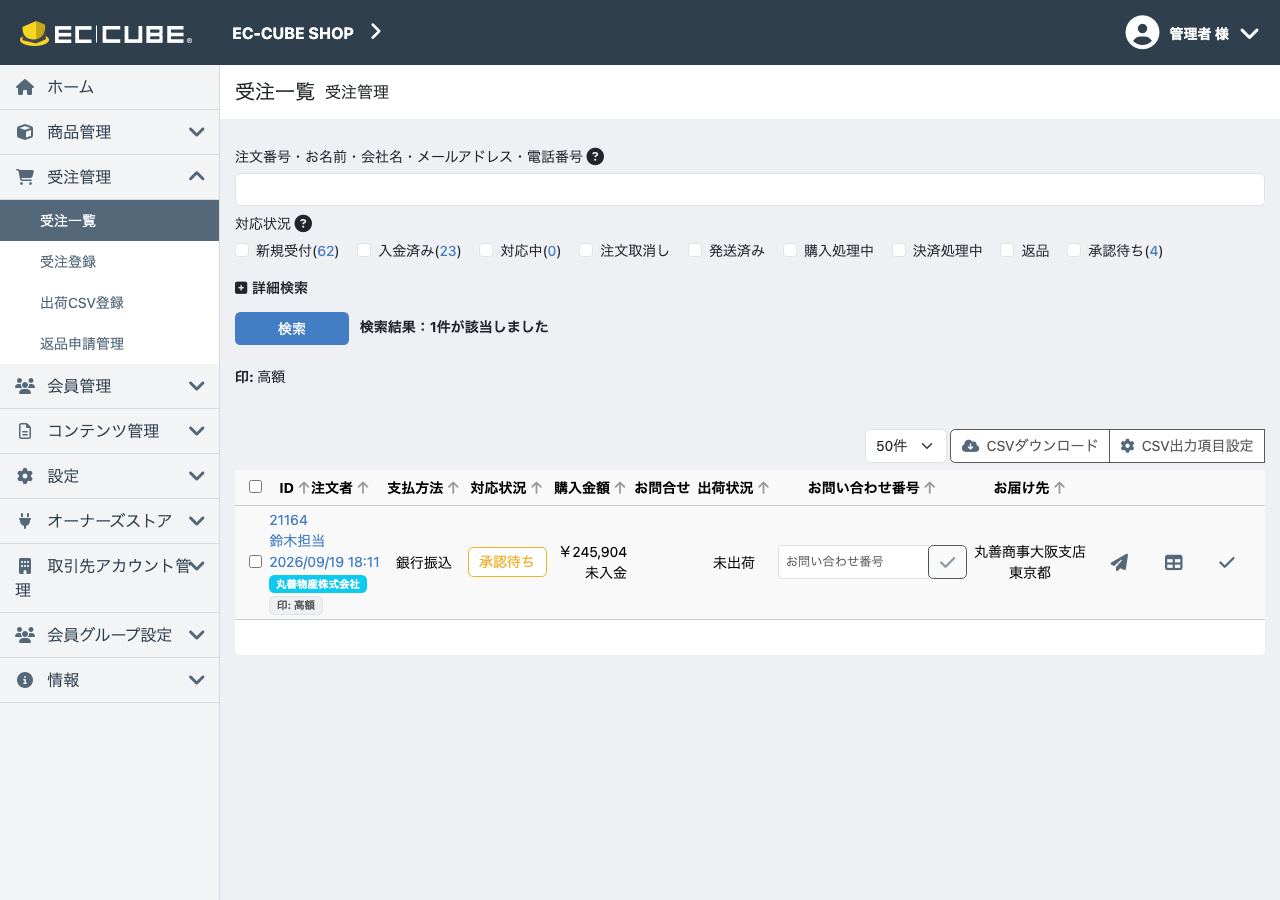Sort by 支払方法 column arrow
This screenshot has width=1280, height=900.
coord(453,488)
